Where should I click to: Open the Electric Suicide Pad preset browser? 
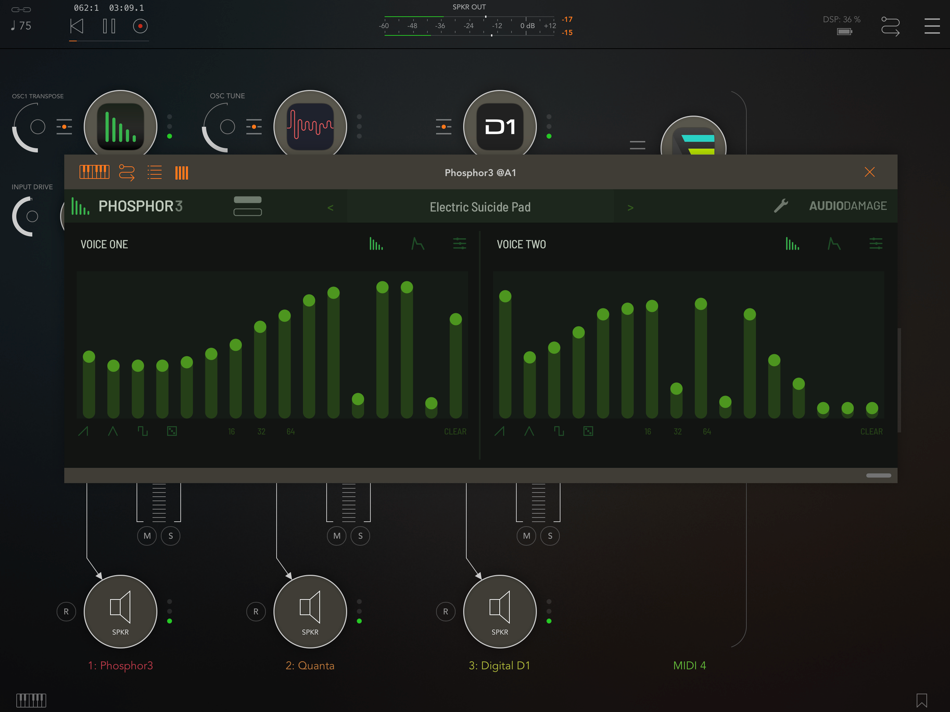pyautogui.click(x=480, y=205)
